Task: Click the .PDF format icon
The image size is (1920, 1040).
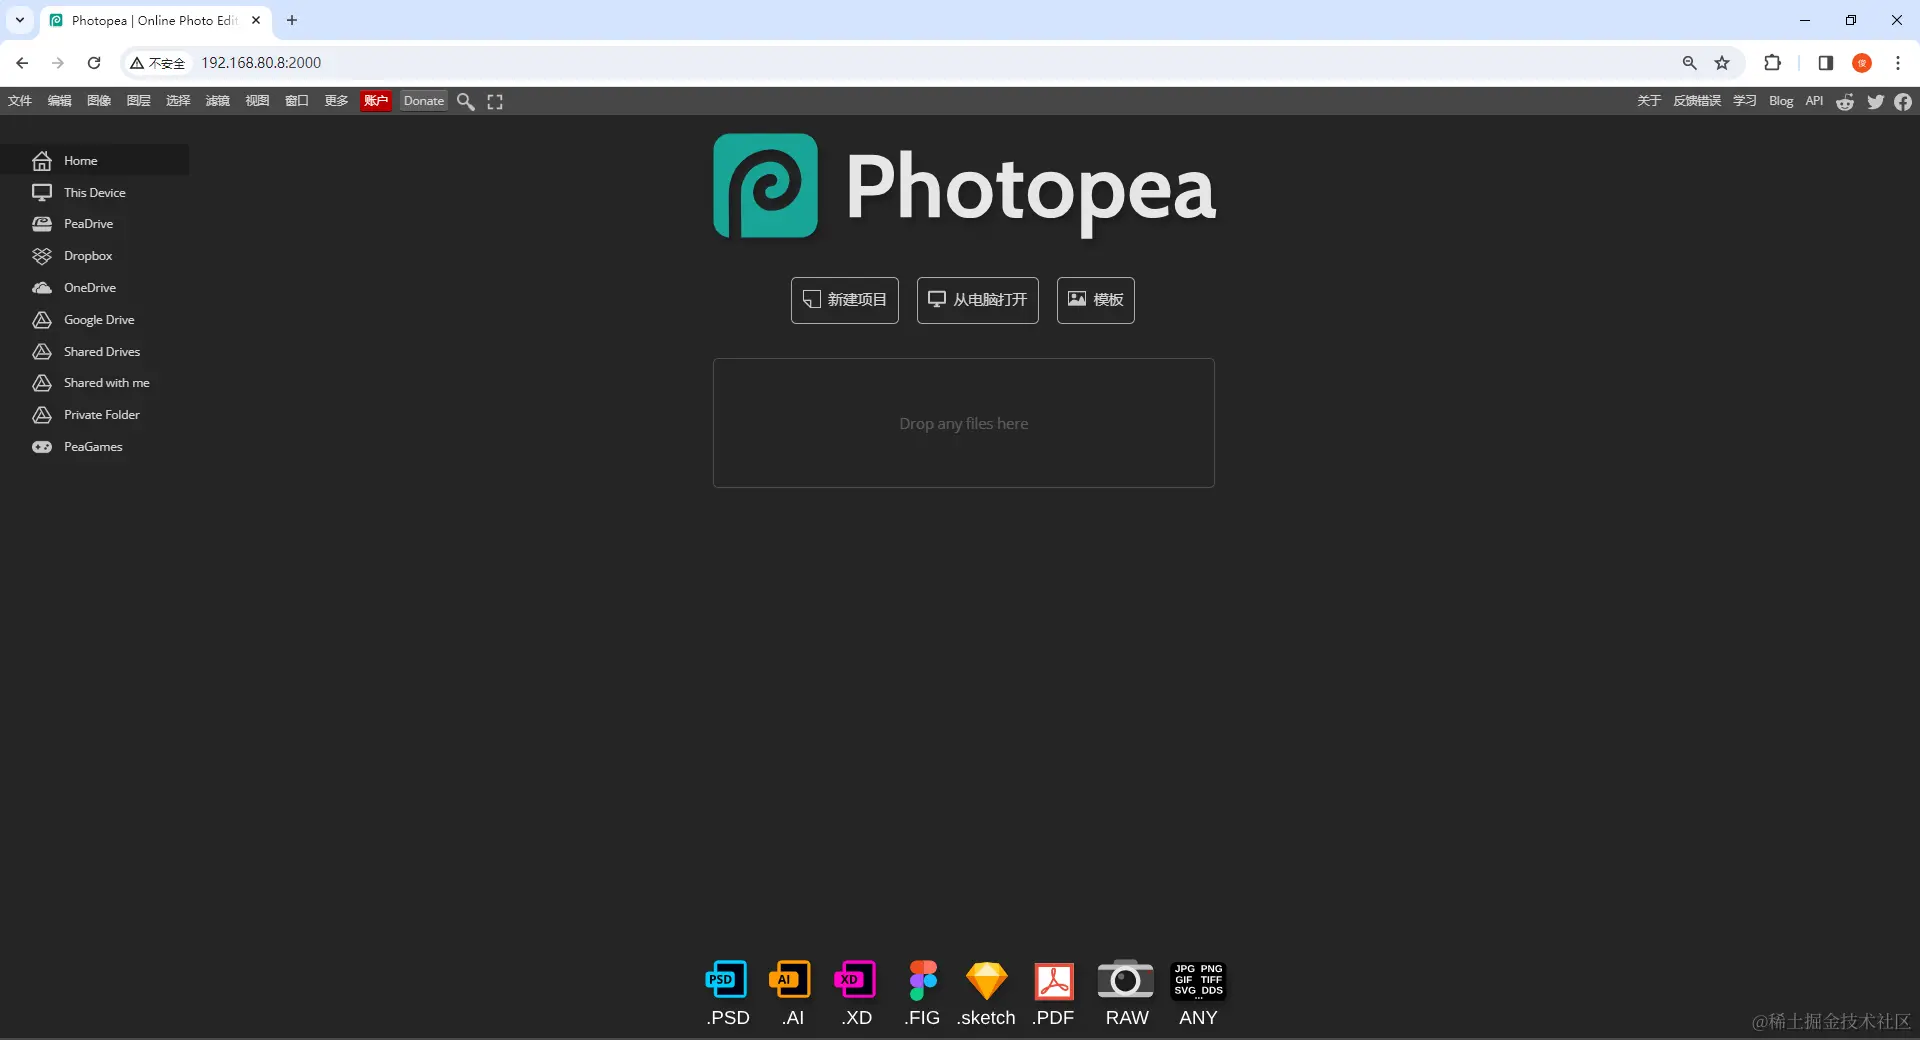Action: click(x=1053, y=981)
